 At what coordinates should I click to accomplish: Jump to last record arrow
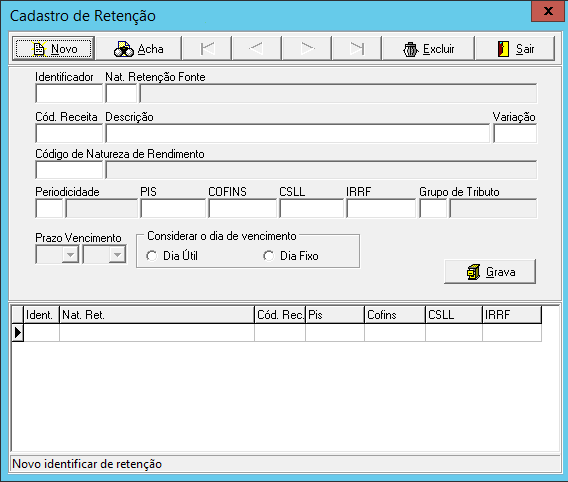[357, 48]
